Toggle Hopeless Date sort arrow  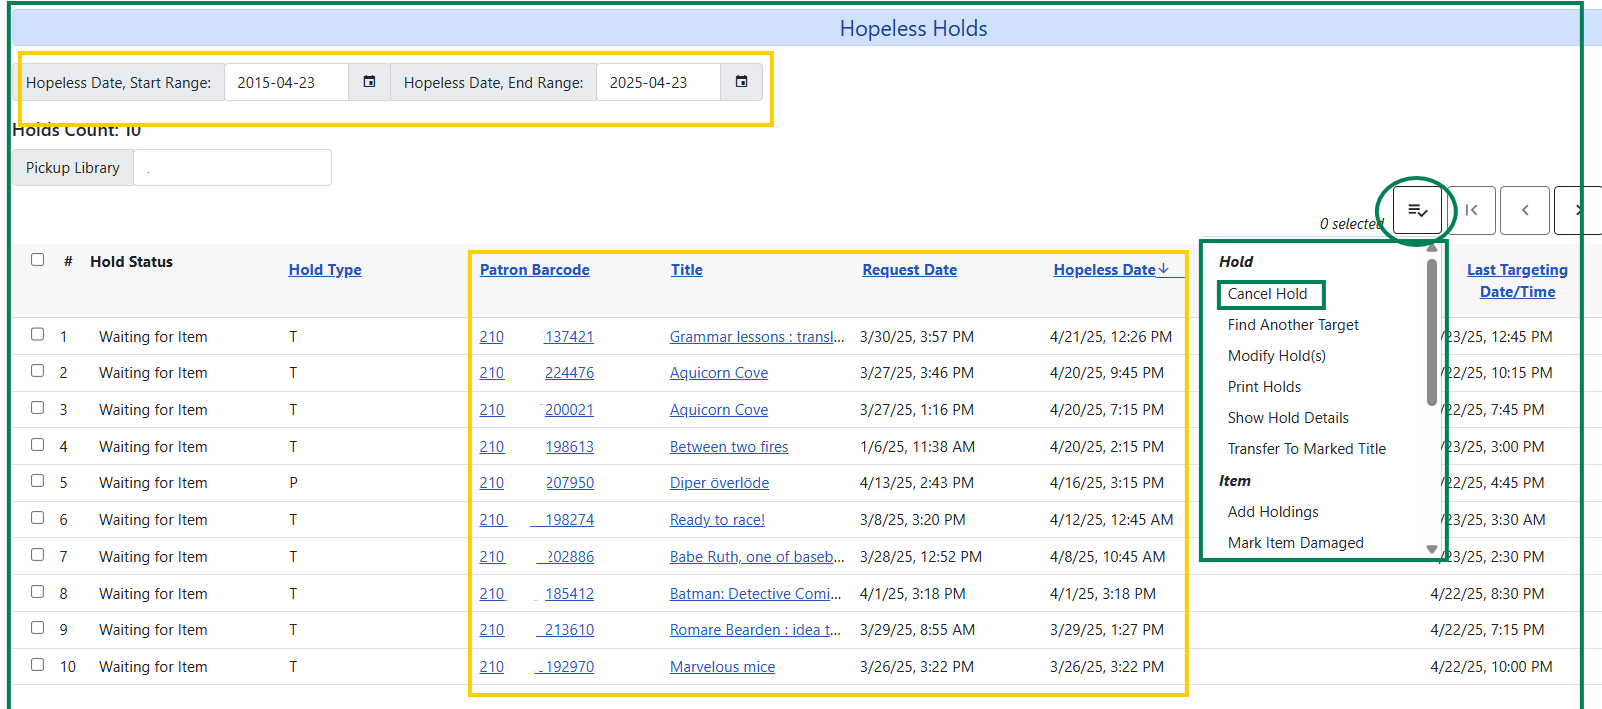pos(1164,269)
